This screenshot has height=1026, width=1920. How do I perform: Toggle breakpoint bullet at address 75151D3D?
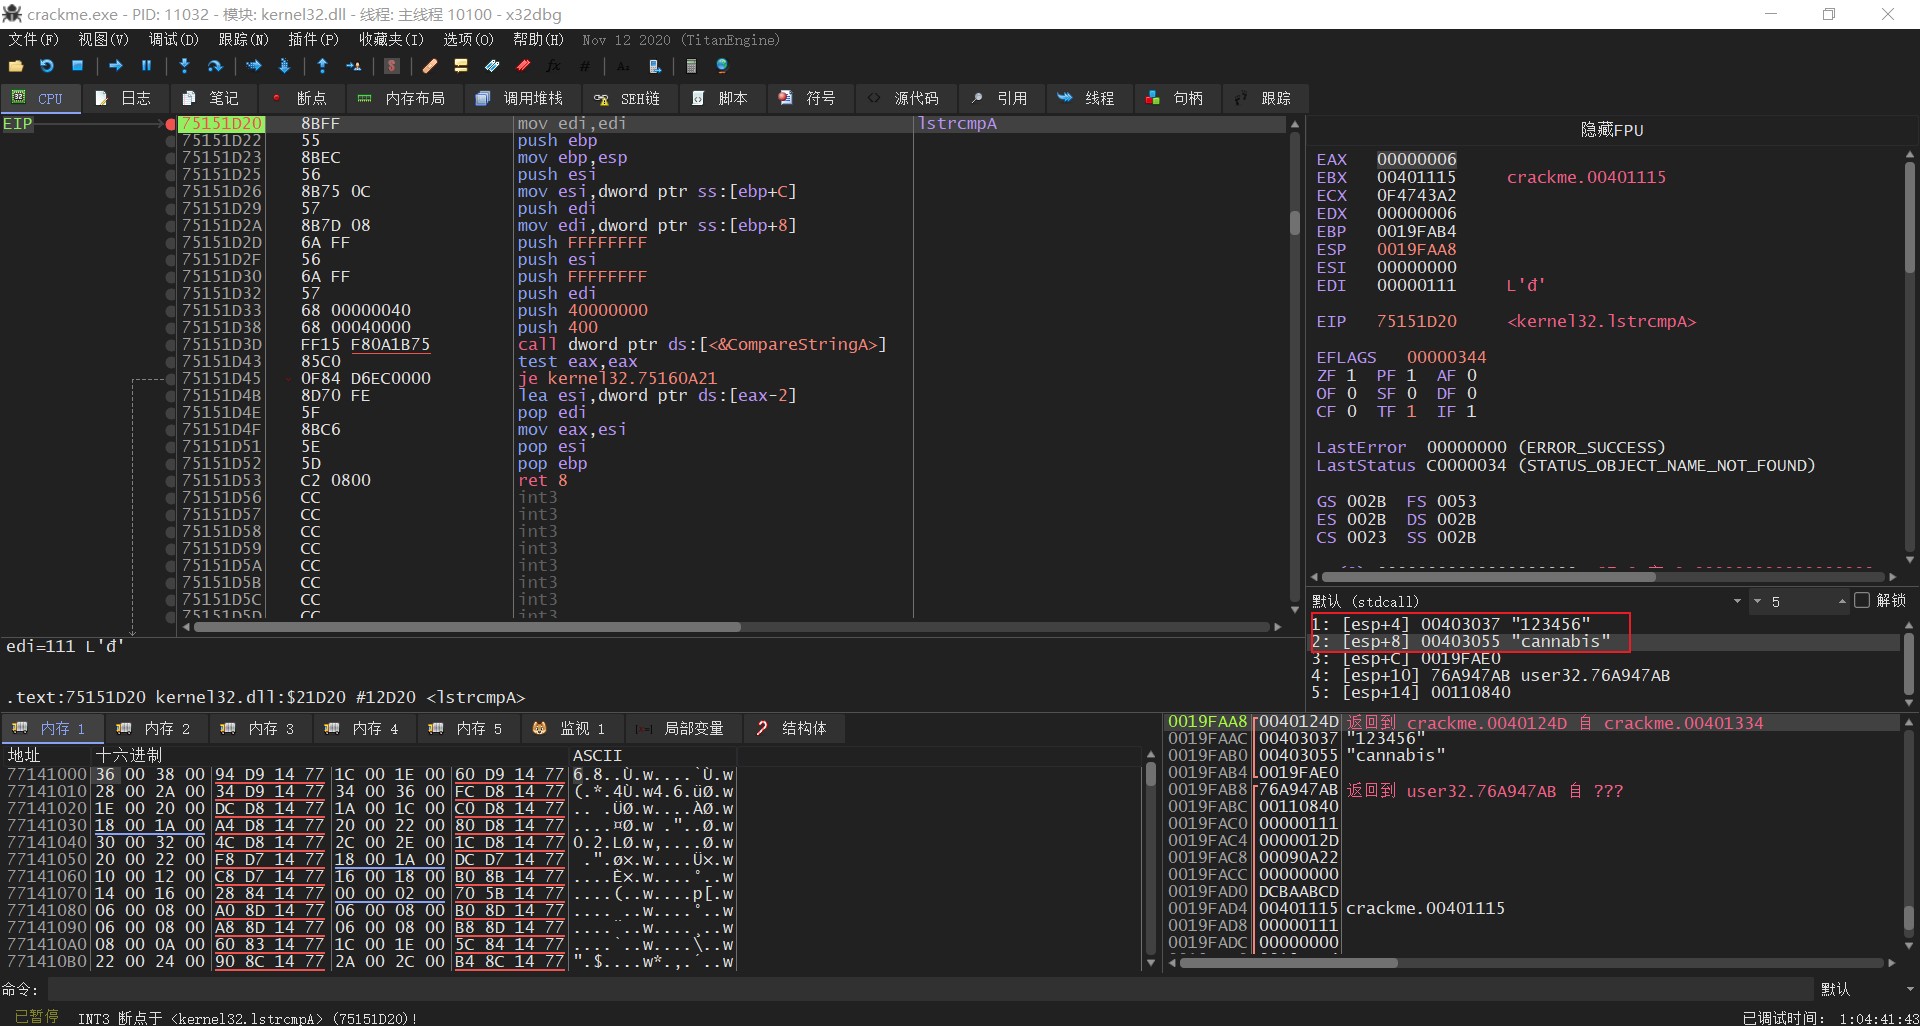[171, 345]
